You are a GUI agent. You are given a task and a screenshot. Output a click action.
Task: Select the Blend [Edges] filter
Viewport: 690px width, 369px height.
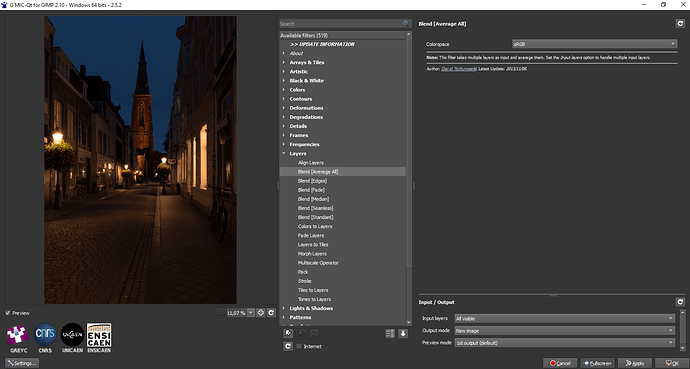click(312, 181)
